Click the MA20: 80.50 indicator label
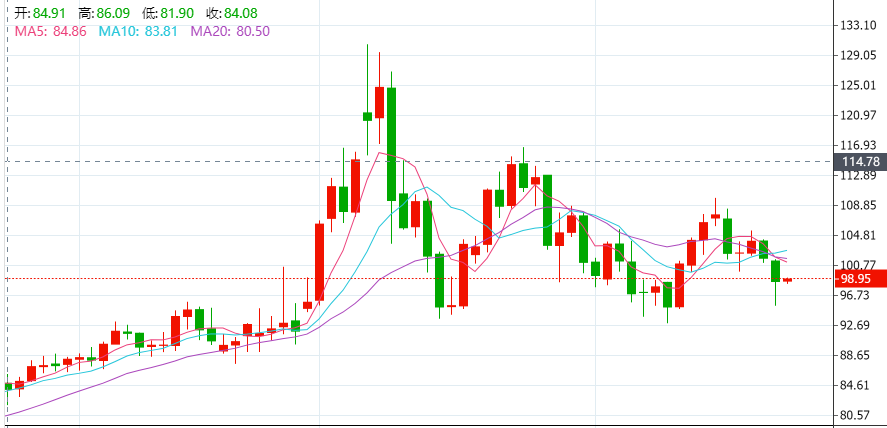This screenshot has width=887, height=428. (230, 31)
